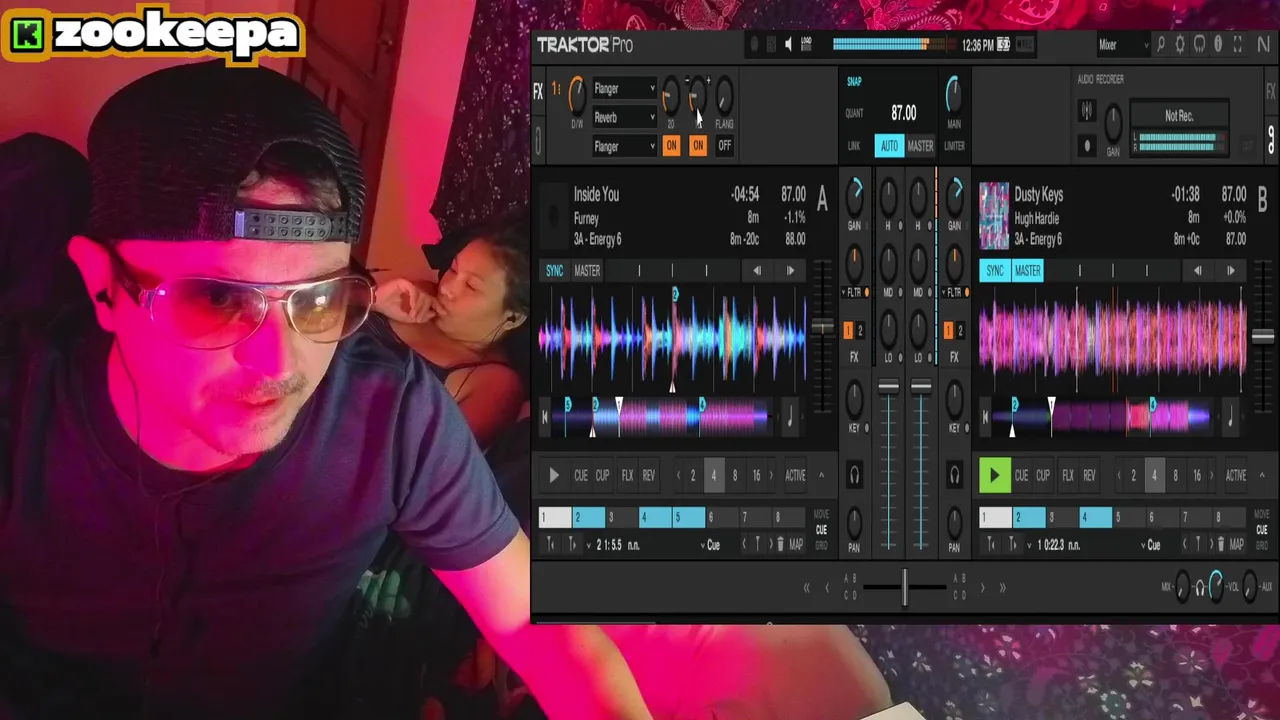This screenshot has height=720, width=1280.
Task: Click CUE button on deck B transport
Action: 1021,476
